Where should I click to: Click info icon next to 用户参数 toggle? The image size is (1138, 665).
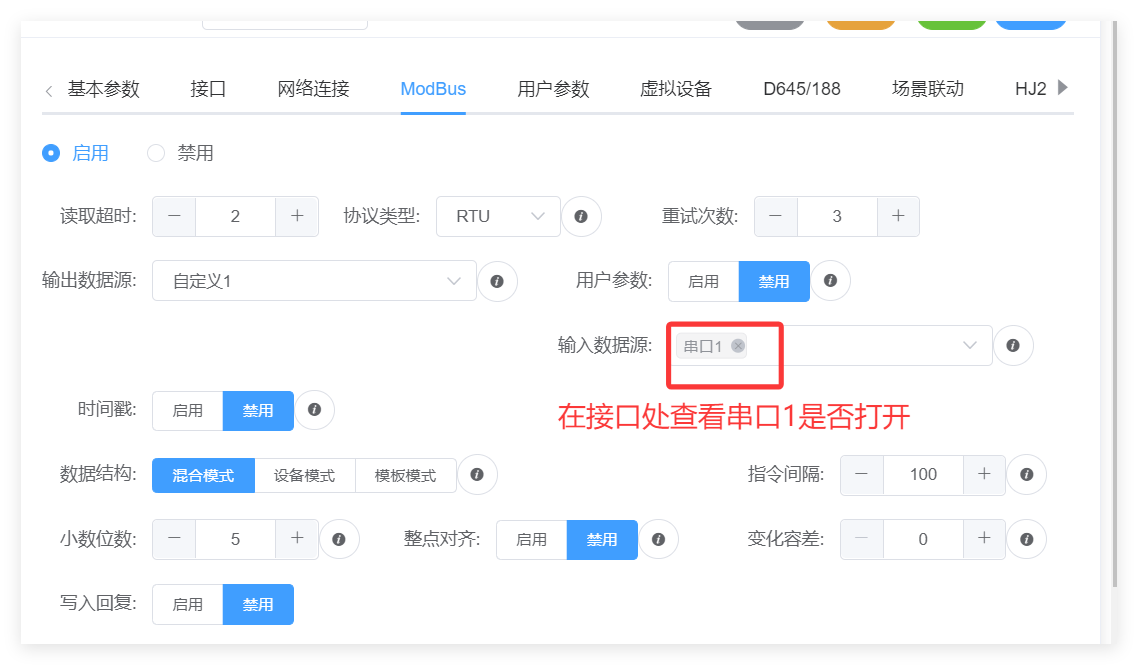(830, 281)
